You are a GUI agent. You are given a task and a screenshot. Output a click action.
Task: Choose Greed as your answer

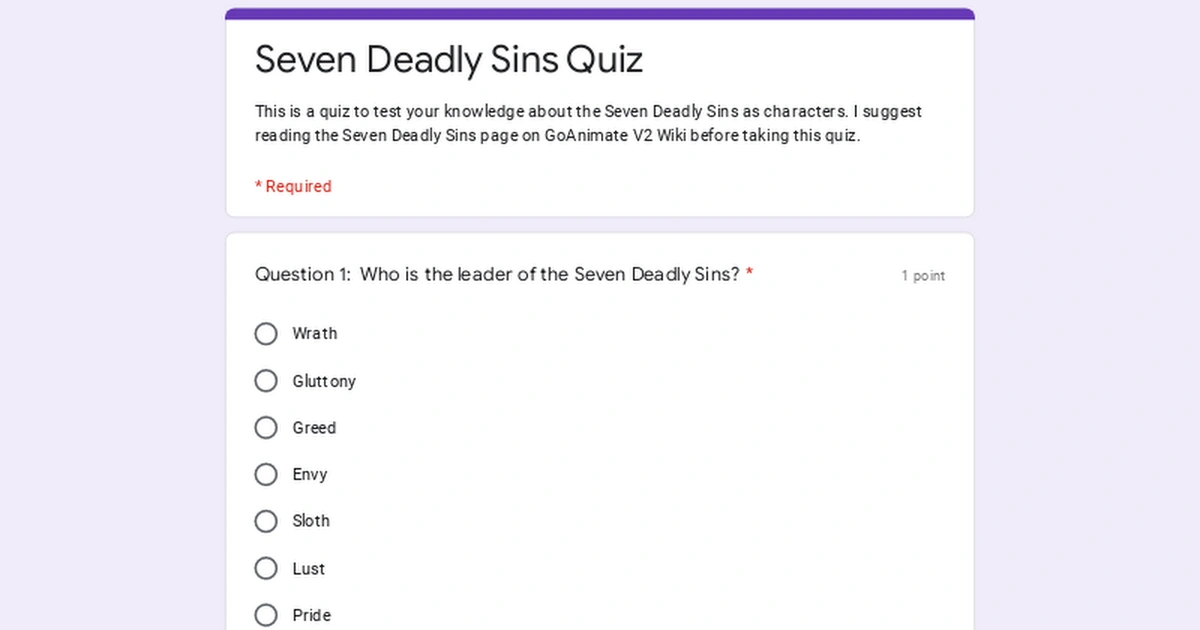tap(266, 427)
